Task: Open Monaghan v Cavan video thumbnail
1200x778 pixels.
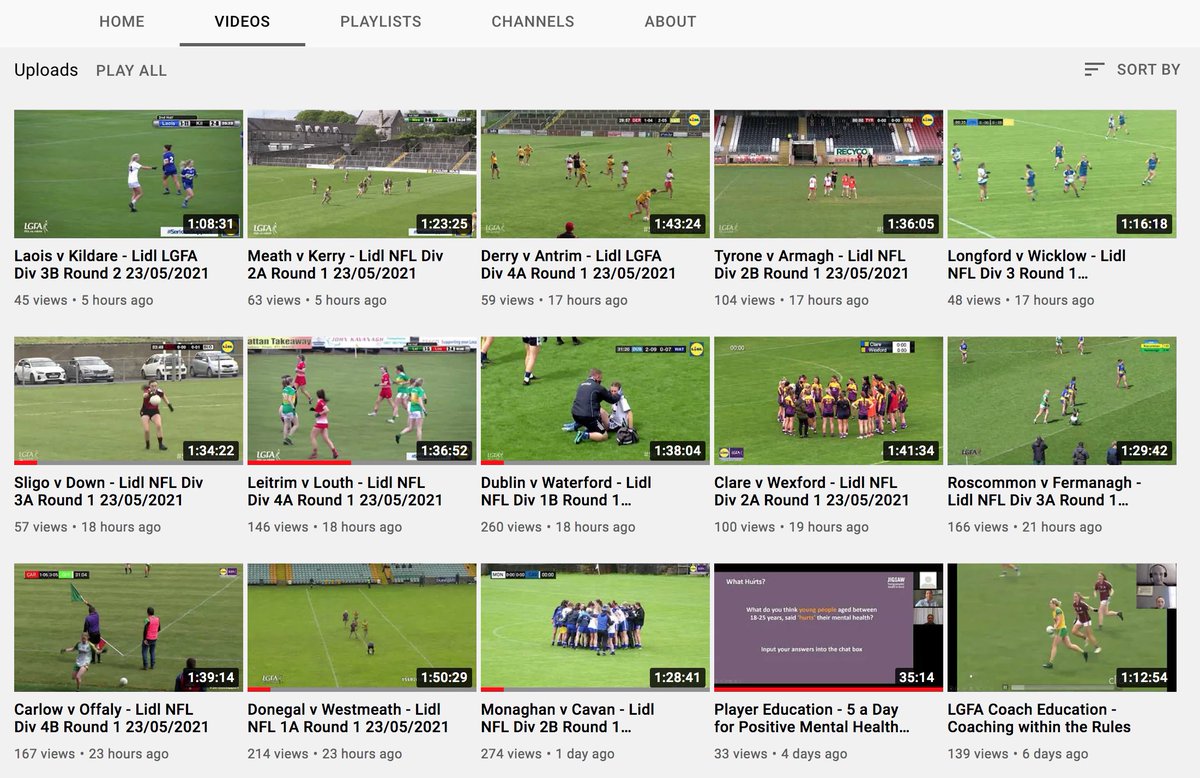Action: pos(595,628)
